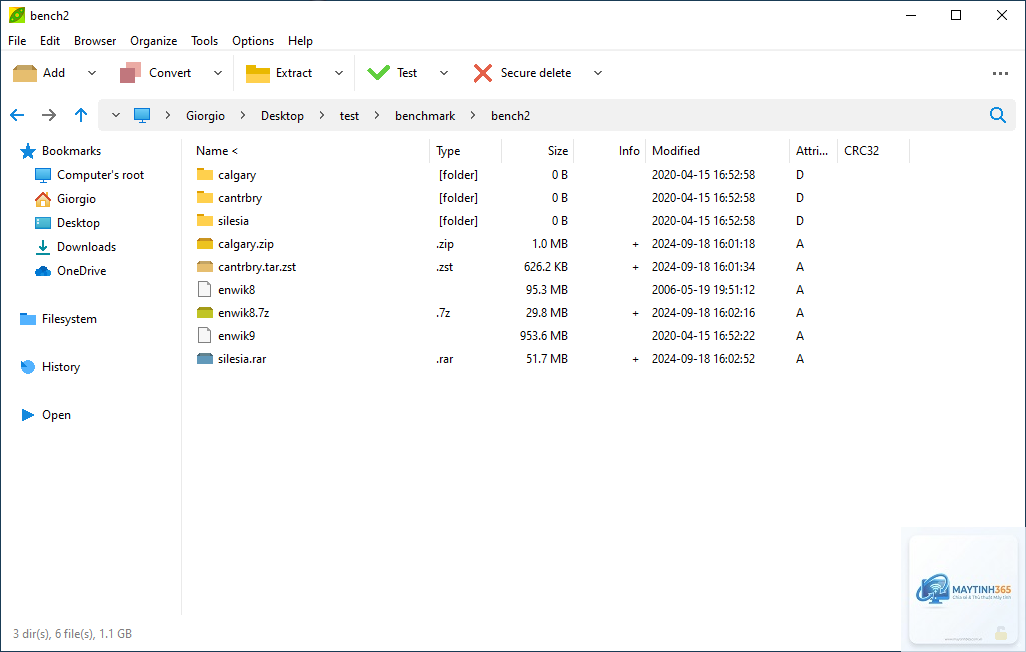Open the Help menu
Screen dimensions: 1026x652
click(x=300, y=41)
